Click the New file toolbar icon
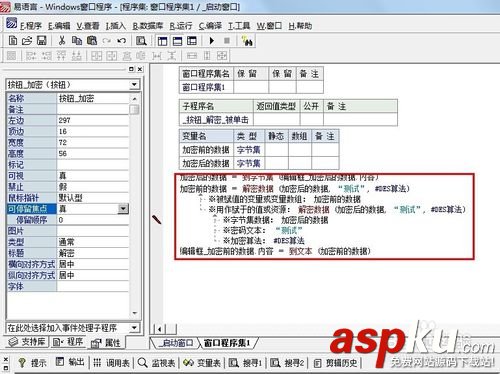This screenshot has width=500, height=374. (x=13, y=41)
